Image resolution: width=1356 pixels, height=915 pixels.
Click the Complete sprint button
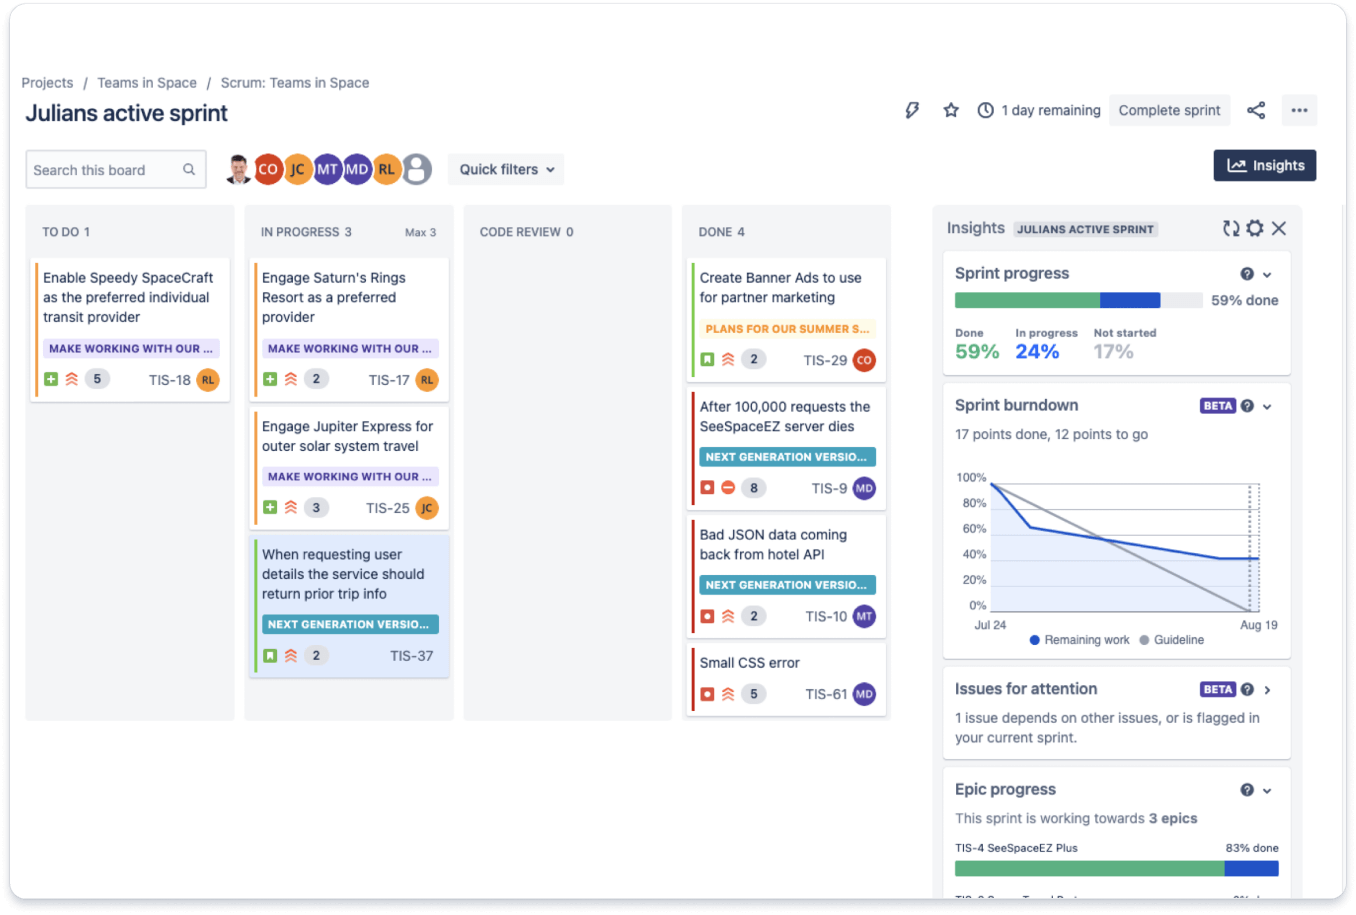pyautogui.click(x=1169, y=110)
